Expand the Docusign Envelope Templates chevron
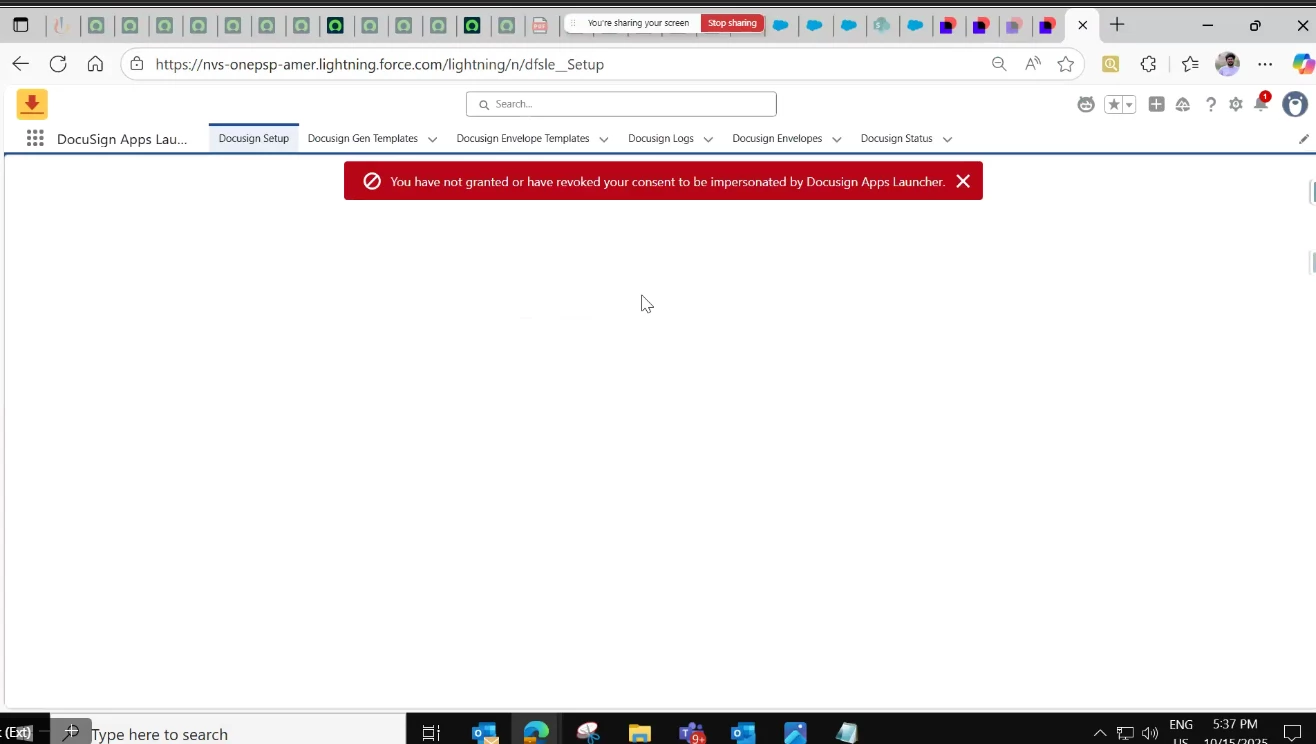The image size is (1316, 744). (x=604, y=139)
